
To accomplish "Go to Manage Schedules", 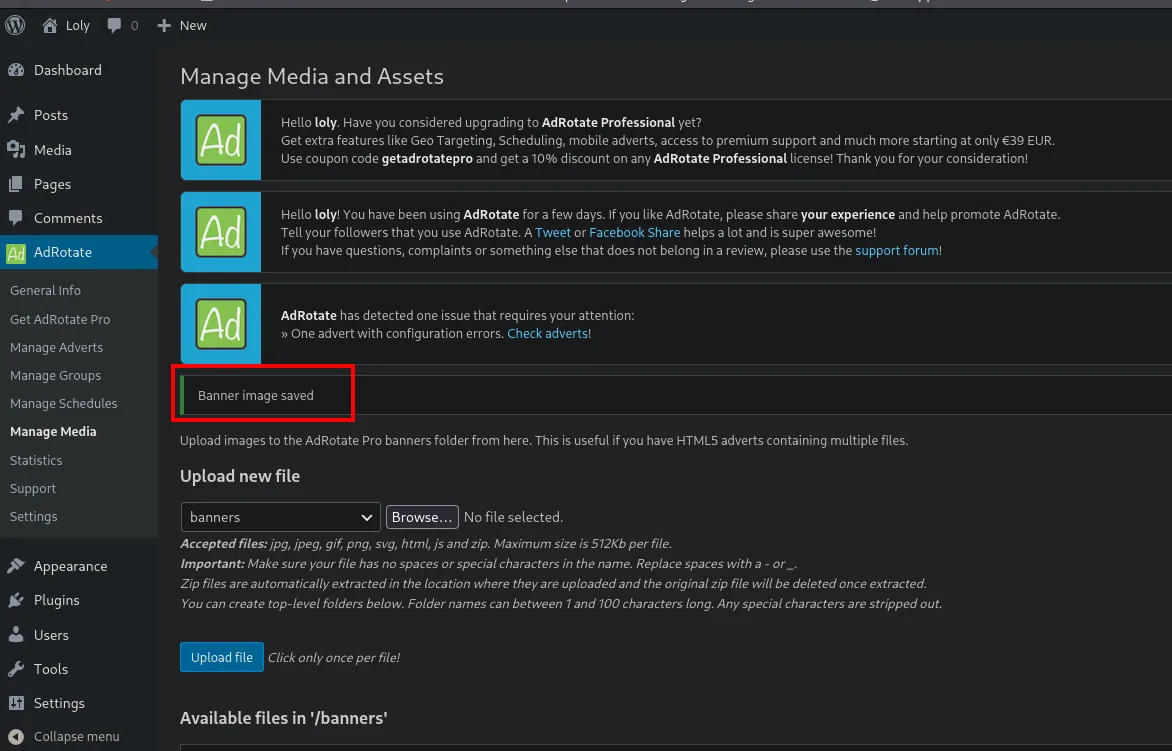I will click(64, 404).
